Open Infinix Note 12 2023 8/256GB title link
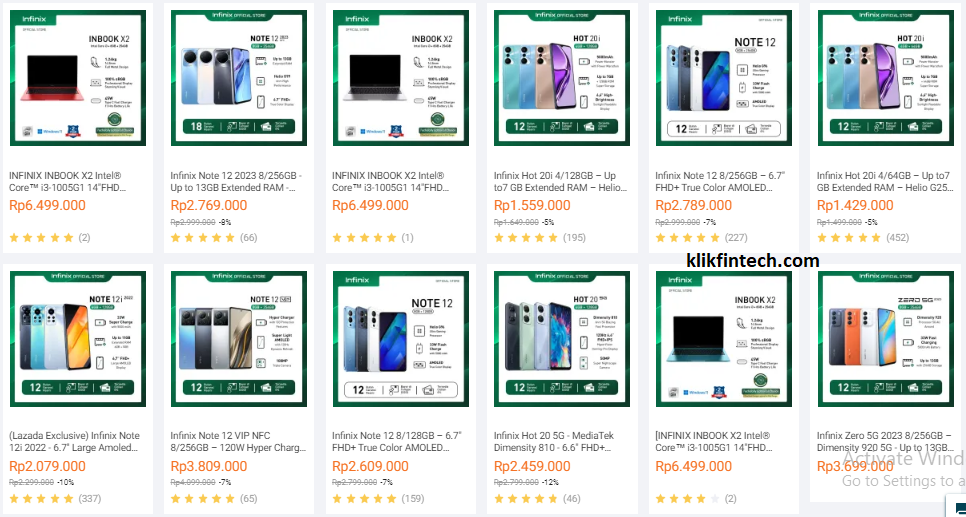This screenshot has height=517, width=966. [237, 181]
